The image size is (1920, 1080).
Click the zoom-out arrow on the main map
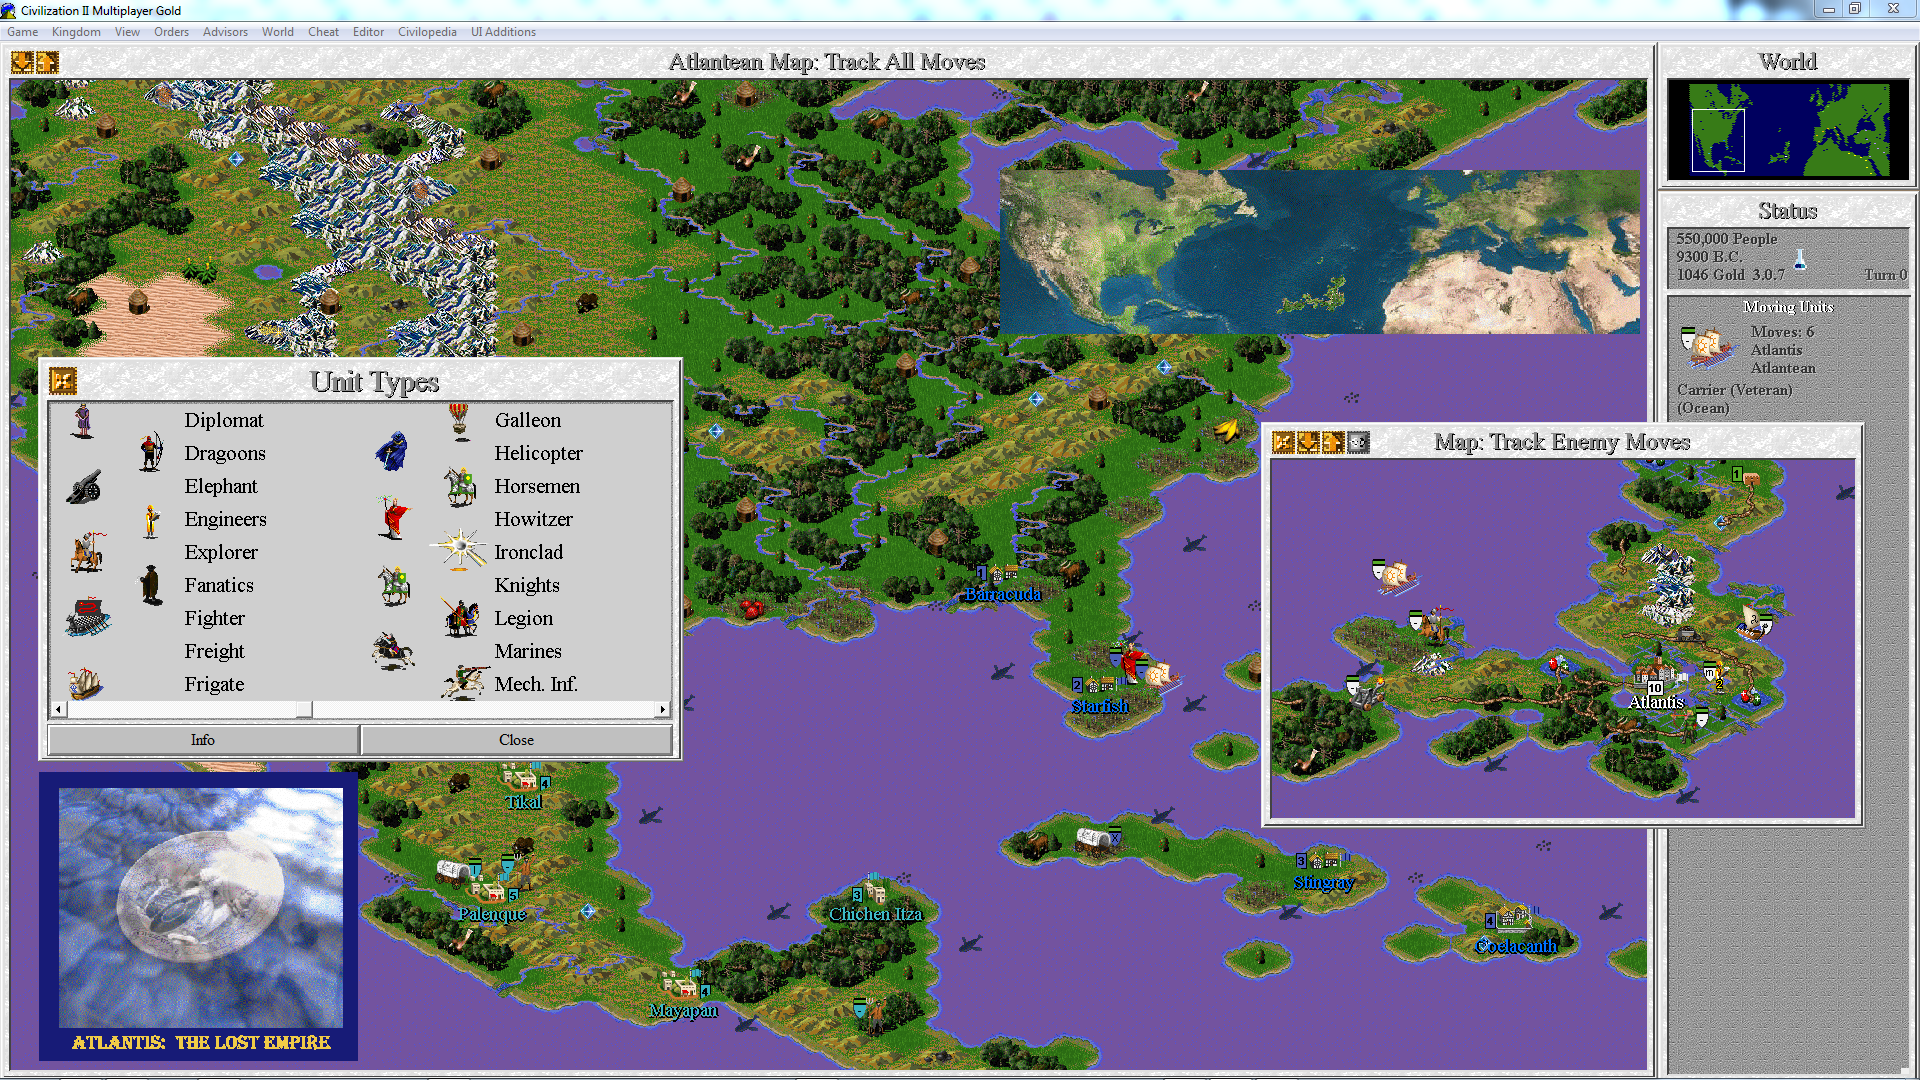[x=22, y=62]
